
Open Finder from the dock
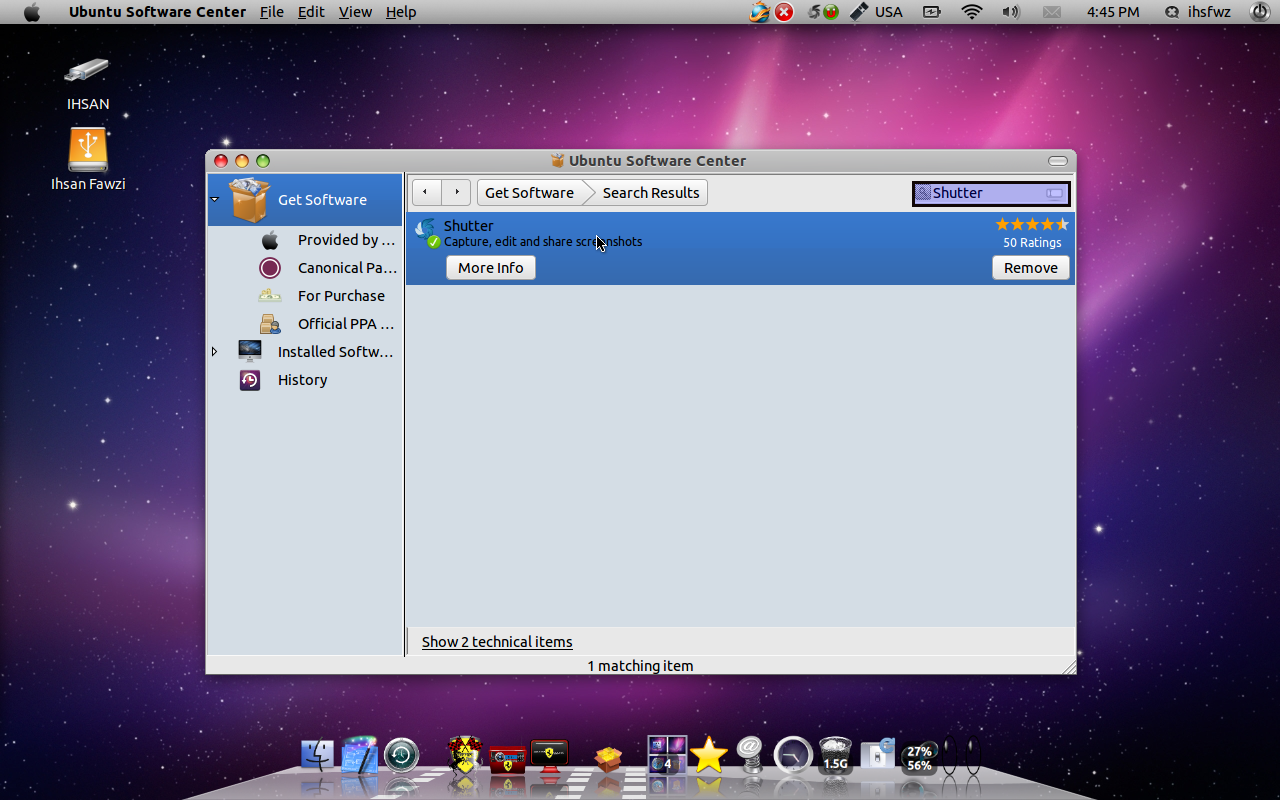318,755
